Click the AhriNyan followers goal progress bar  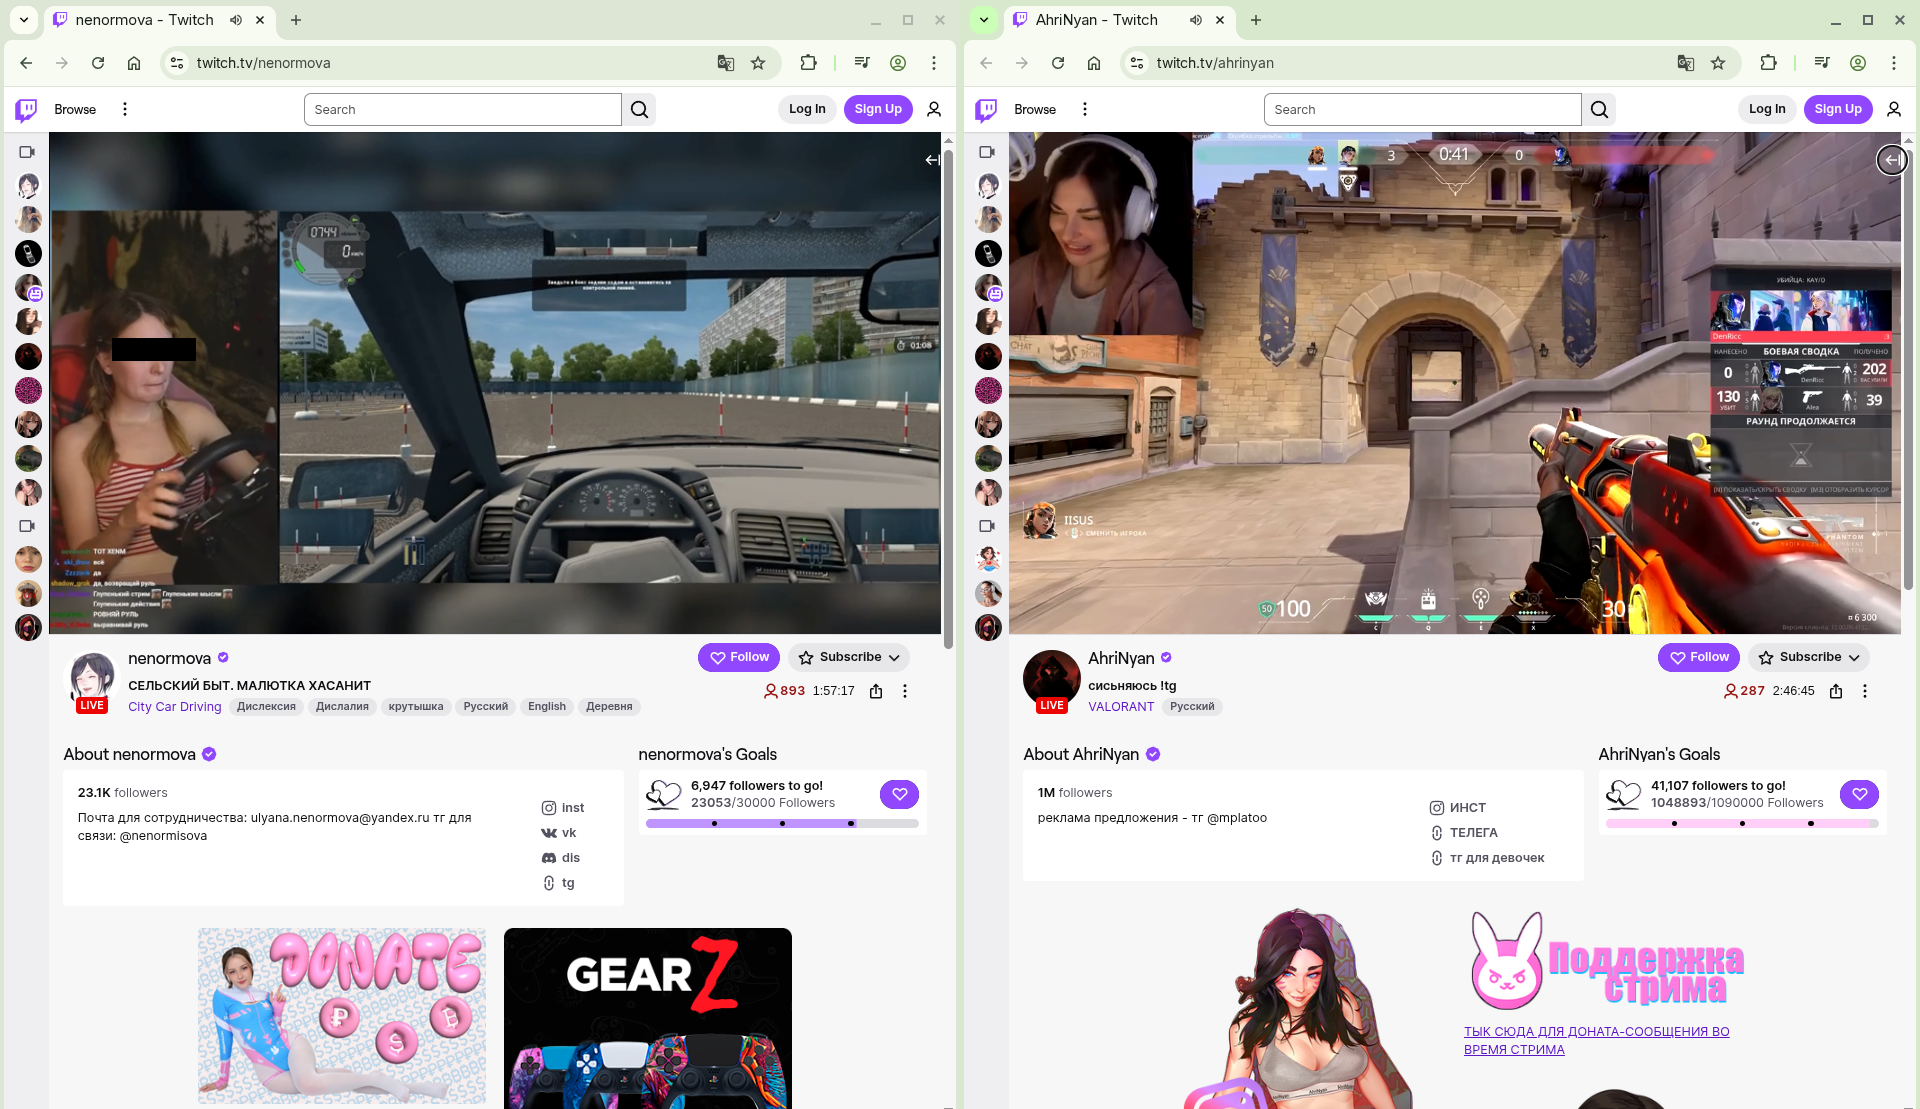click(1741, 824)
